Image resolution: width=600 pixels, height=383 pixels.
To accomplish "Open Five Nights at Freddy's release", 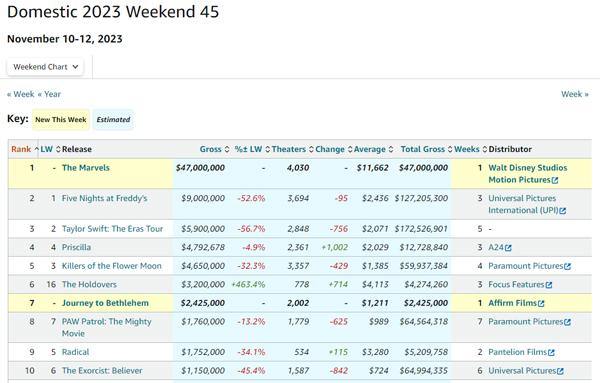I will [x=104, y=198].
